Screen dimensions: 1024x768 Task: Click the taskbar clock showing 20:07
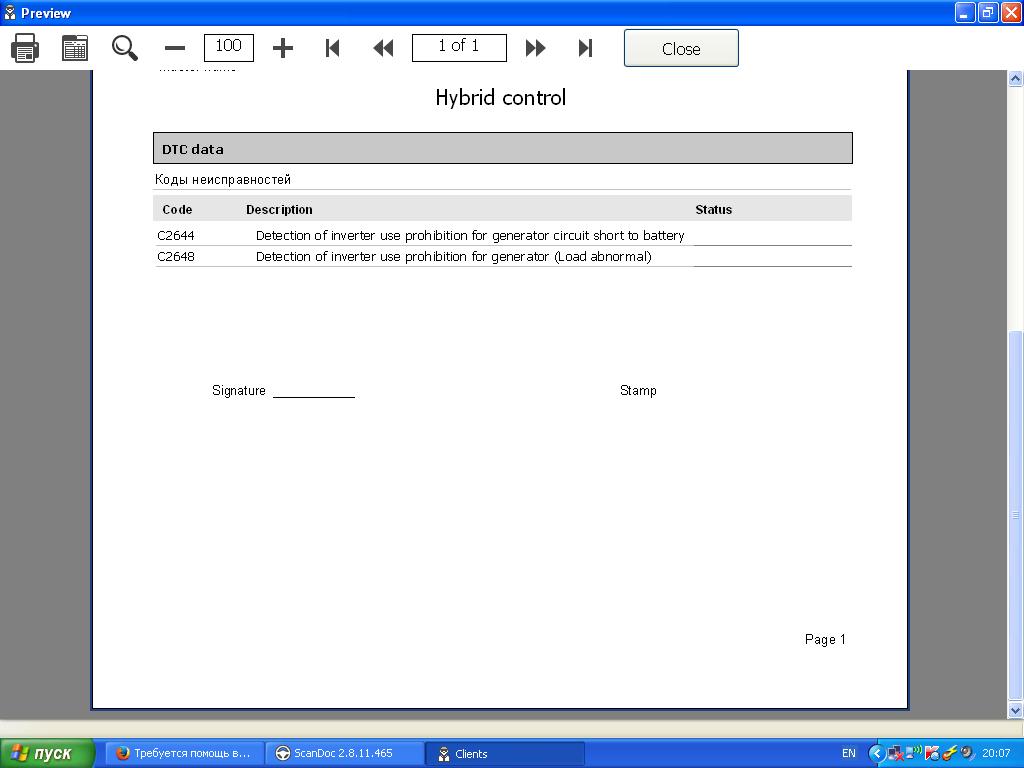click(996, 754)
